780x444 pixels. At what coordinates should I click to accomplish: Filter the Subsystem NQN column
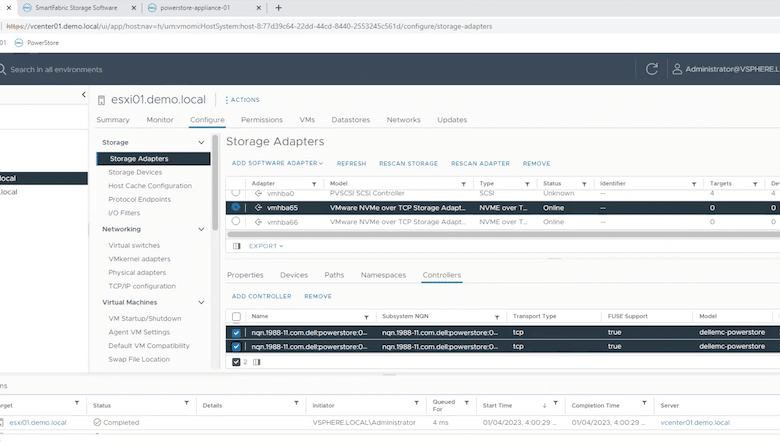pos(496,317)
